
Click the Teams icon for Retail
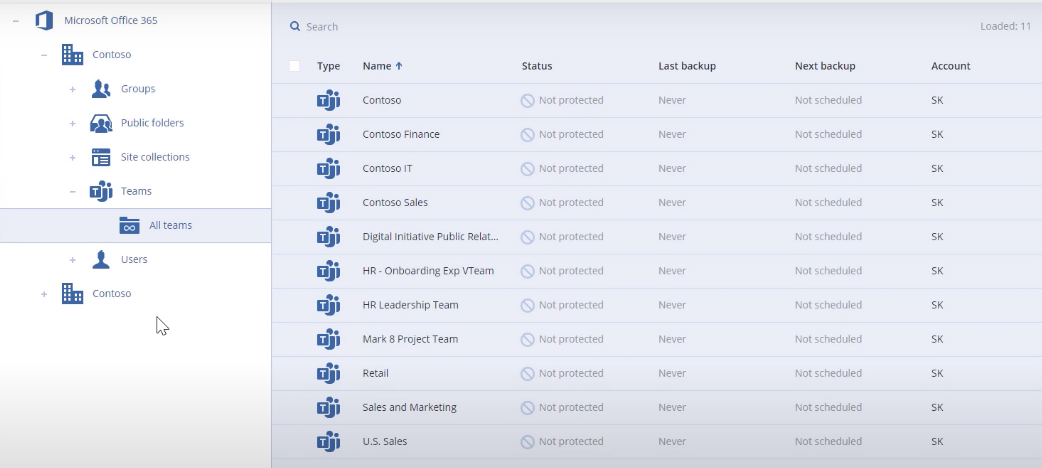tap(328, 374)
